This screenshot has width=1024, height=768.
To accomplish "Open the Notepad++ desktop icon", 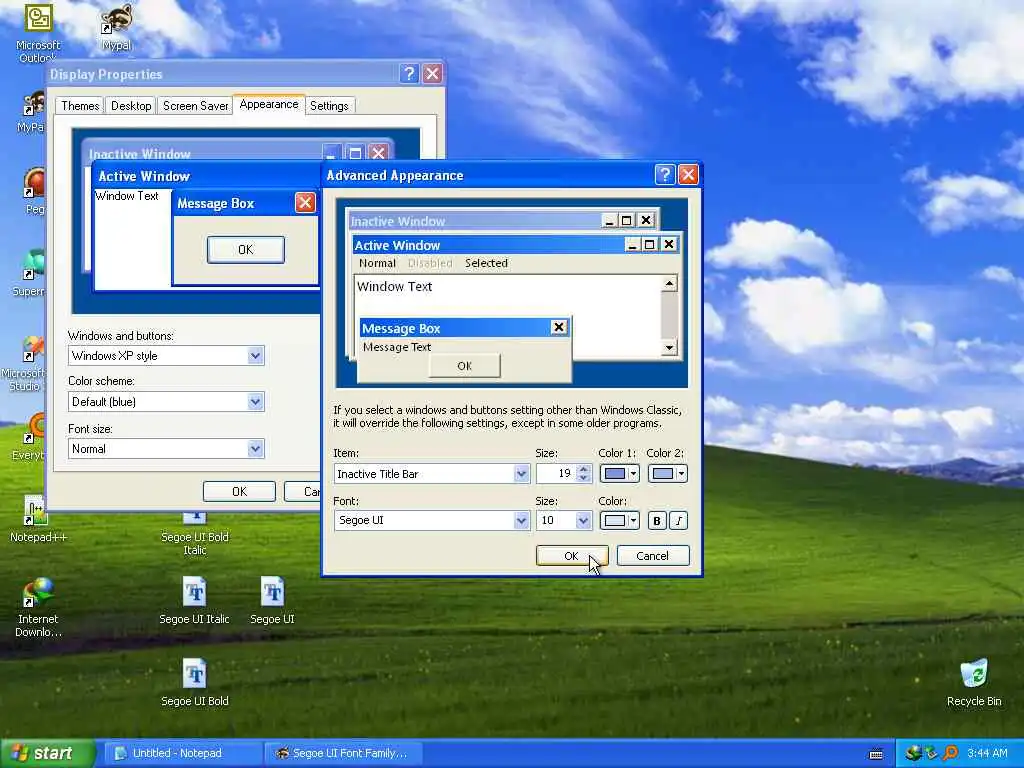I will 38,519.
